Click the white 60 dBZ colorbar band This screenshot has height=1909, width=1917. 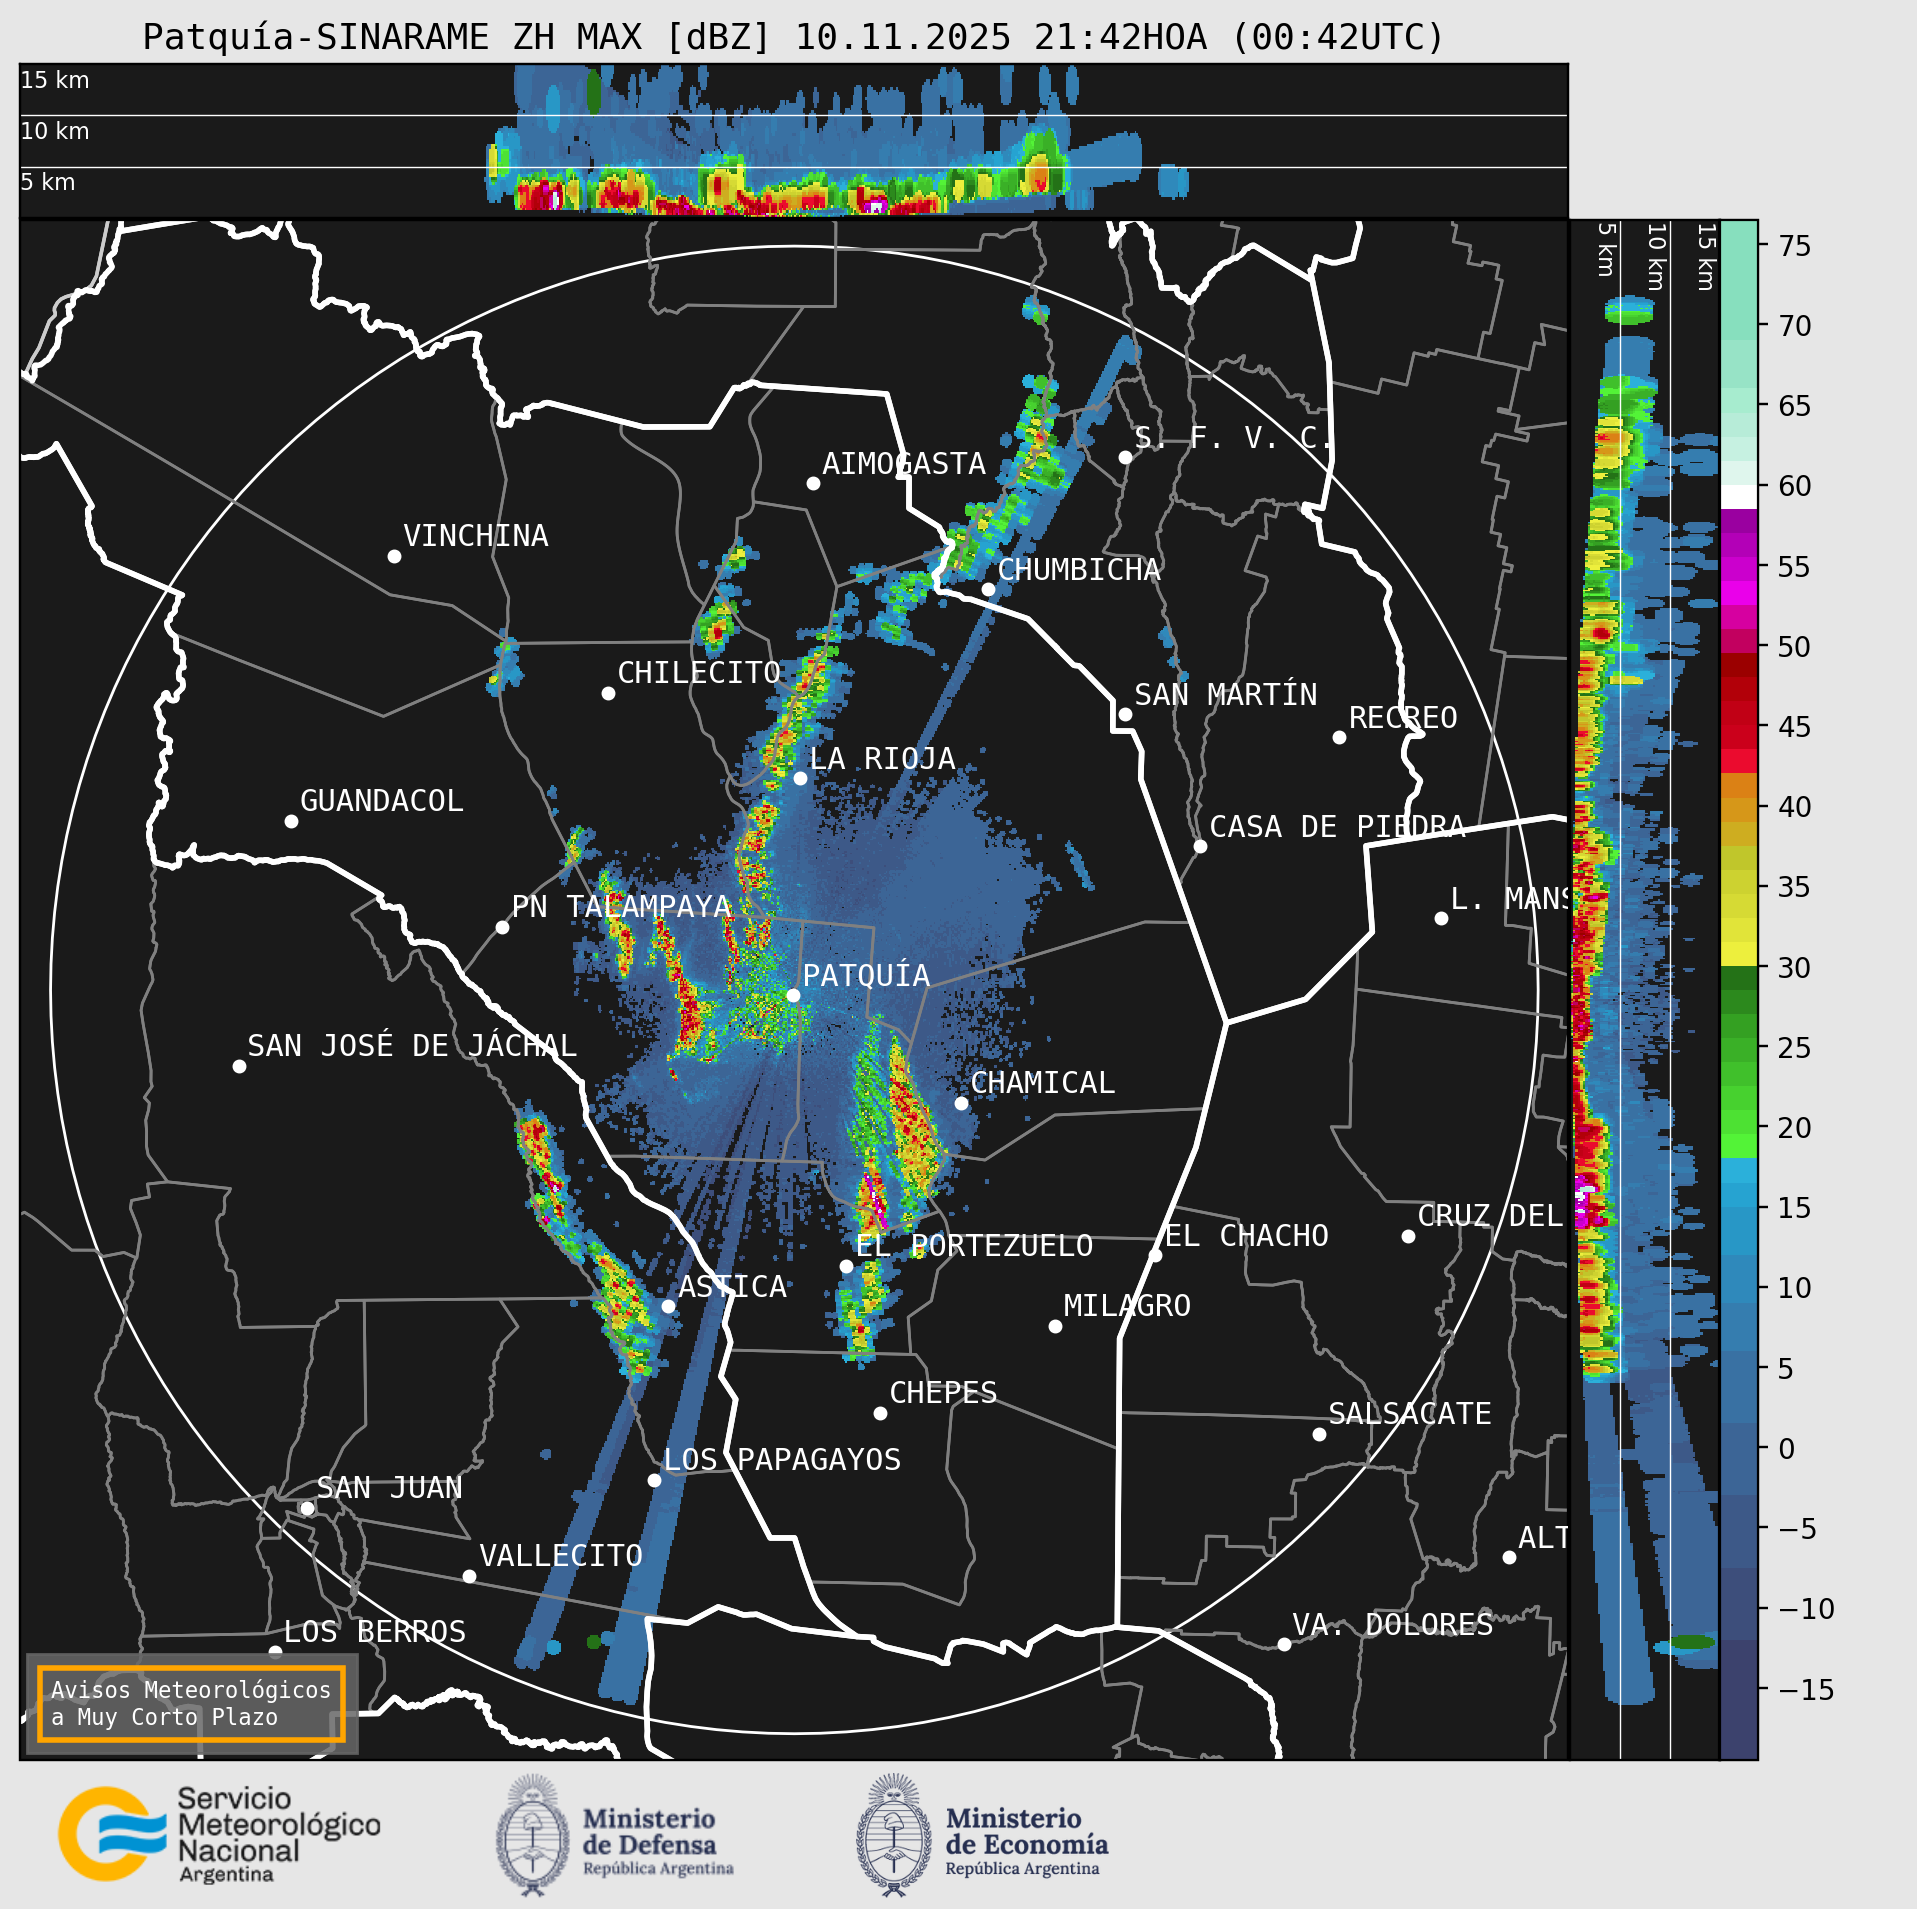pos(1739,497)
